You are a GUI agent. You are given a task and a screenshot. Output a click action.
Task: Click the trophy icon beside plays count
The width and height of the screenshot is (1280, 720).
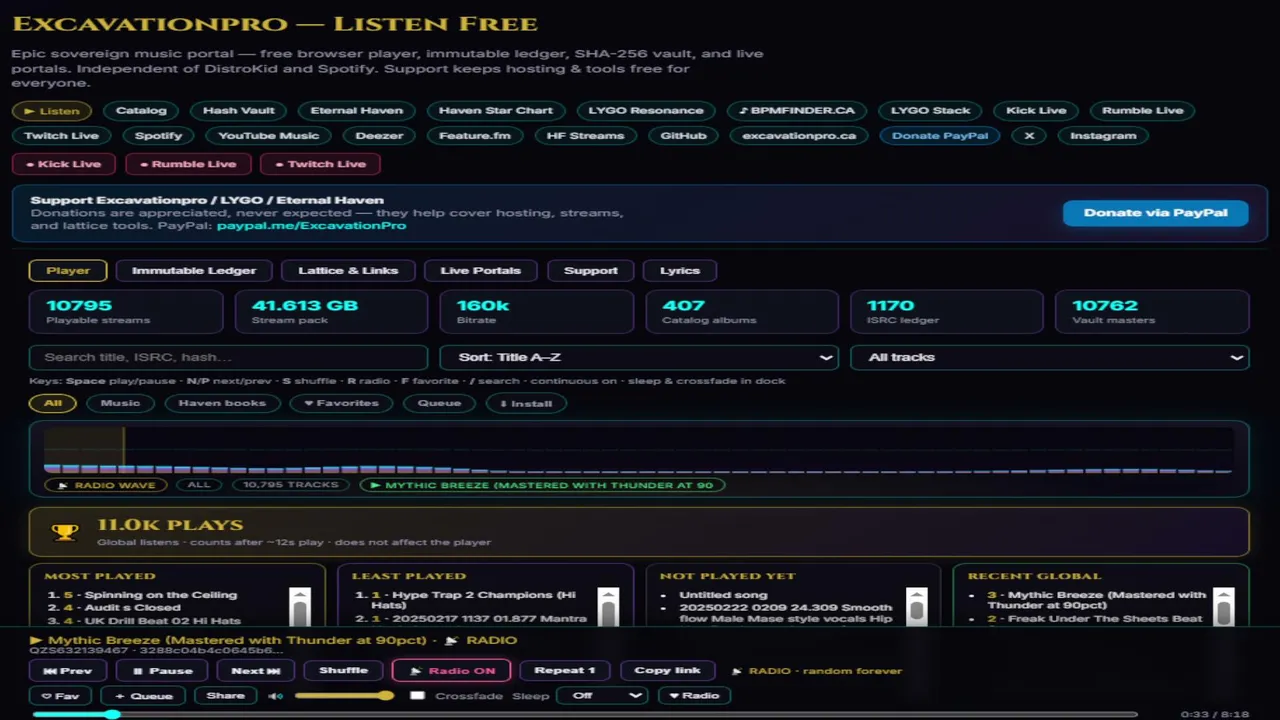click(65, 532)
